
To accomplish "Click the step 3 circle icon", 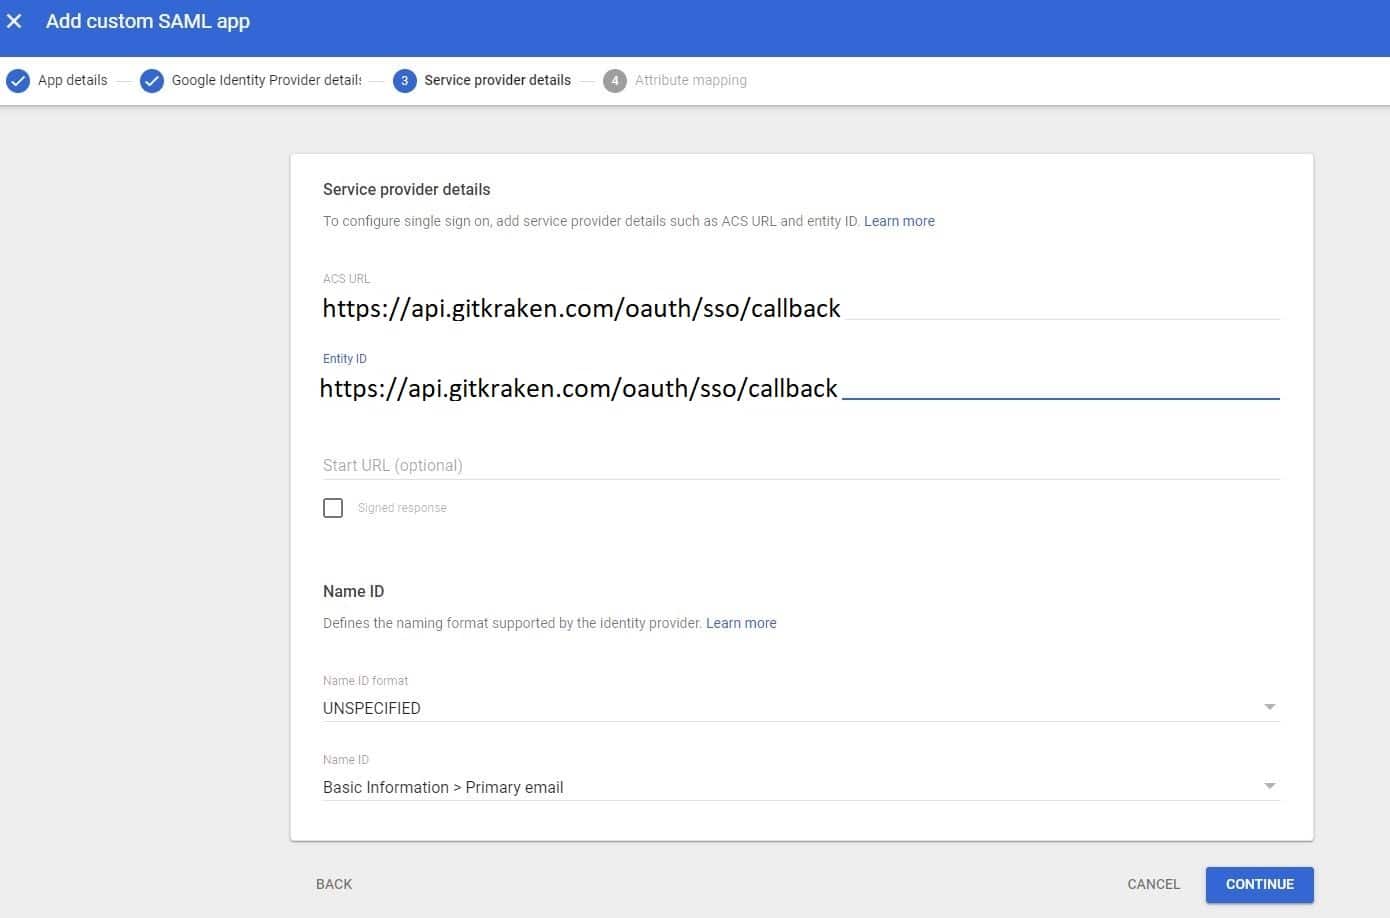I will [404, 81].
